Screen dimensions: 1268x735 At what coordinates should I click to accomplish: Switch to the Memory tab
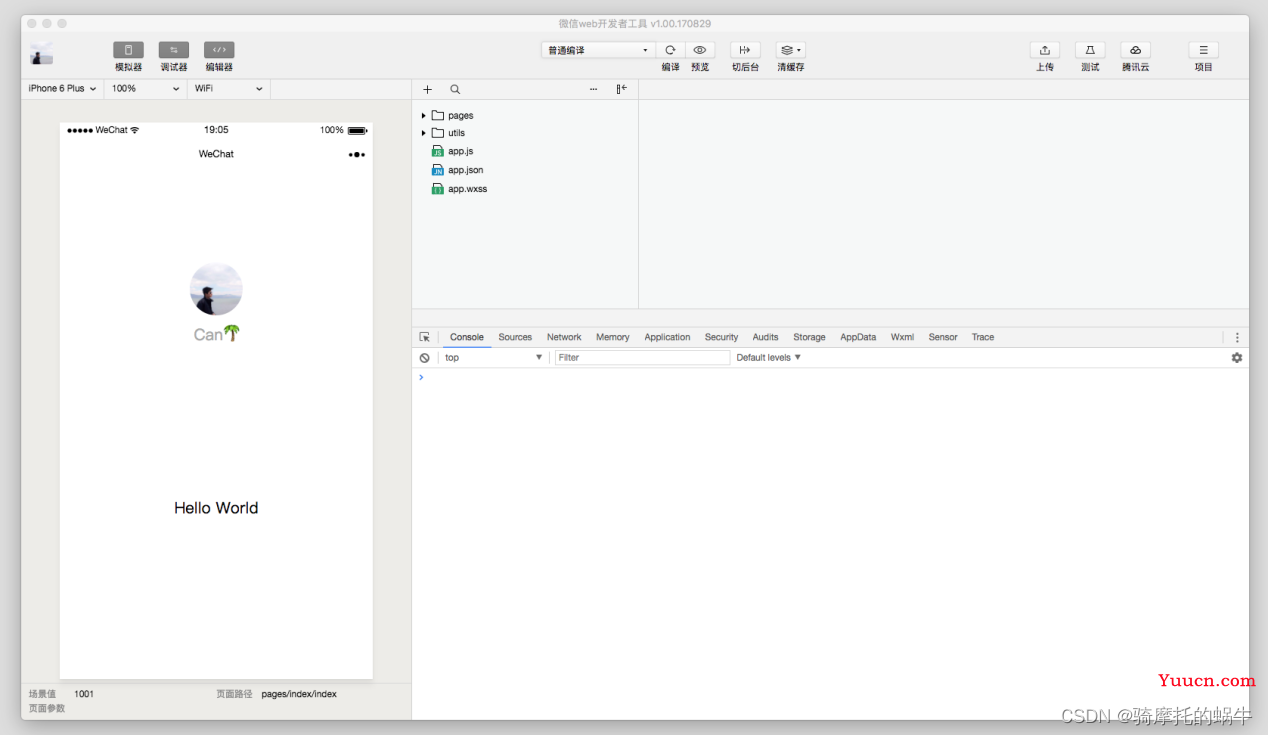(x=613, y=337)
